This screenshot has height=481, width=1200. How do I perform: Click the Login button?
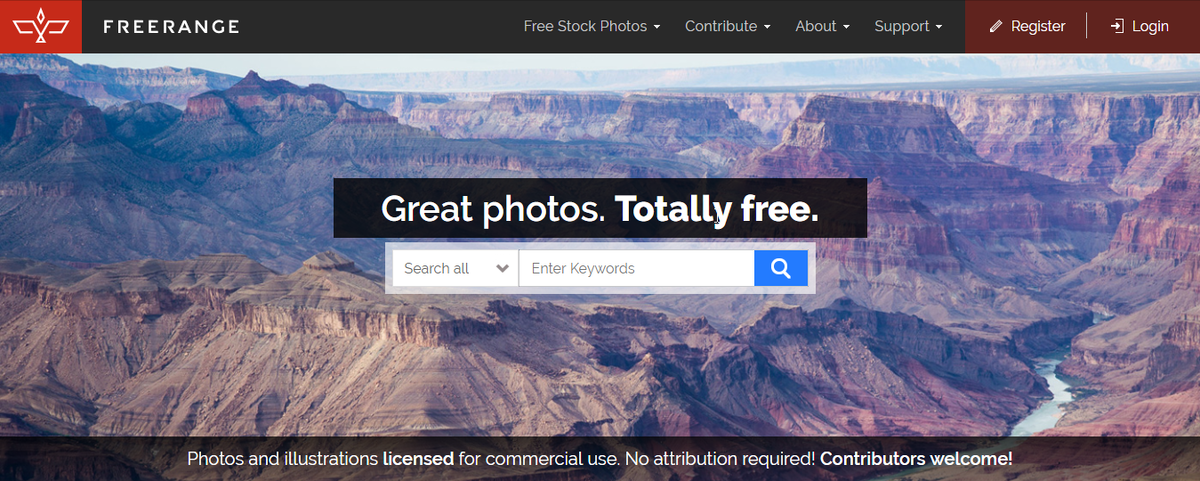1139,27
